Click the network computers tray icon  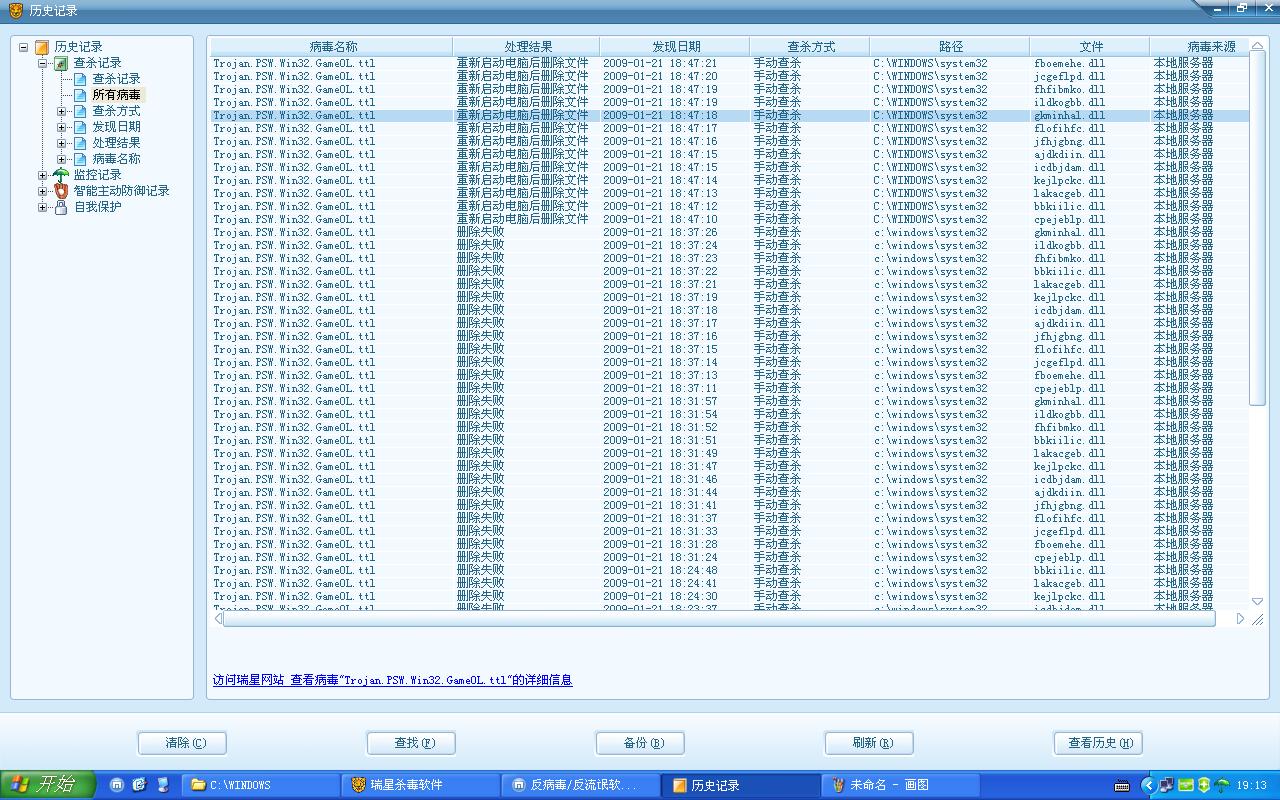[1167, 785]
